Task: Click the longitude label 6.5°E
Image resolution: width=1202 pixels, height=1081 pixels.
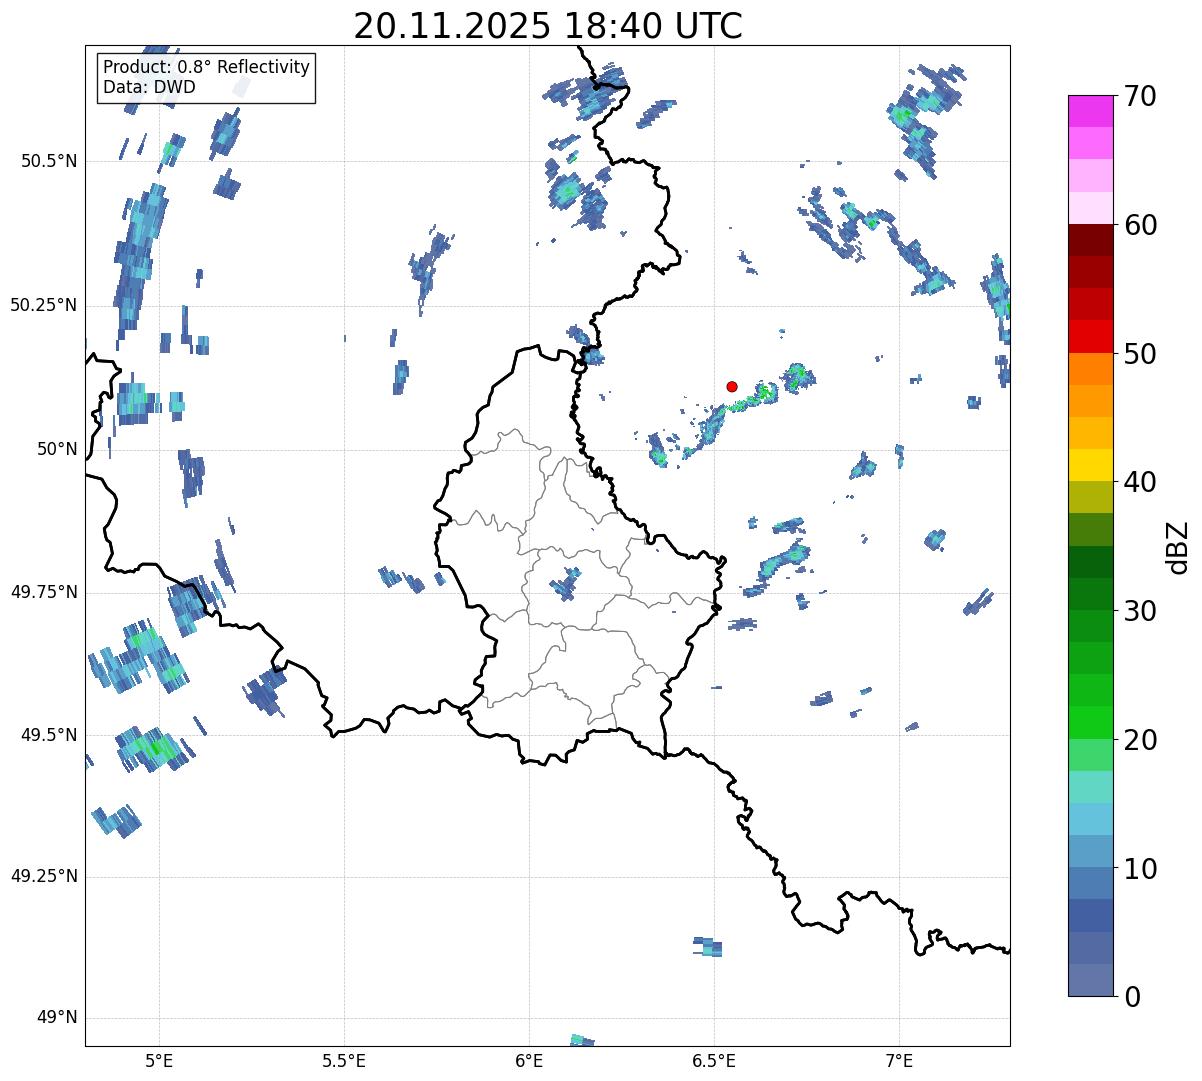Action: [x=714, y=1061]
